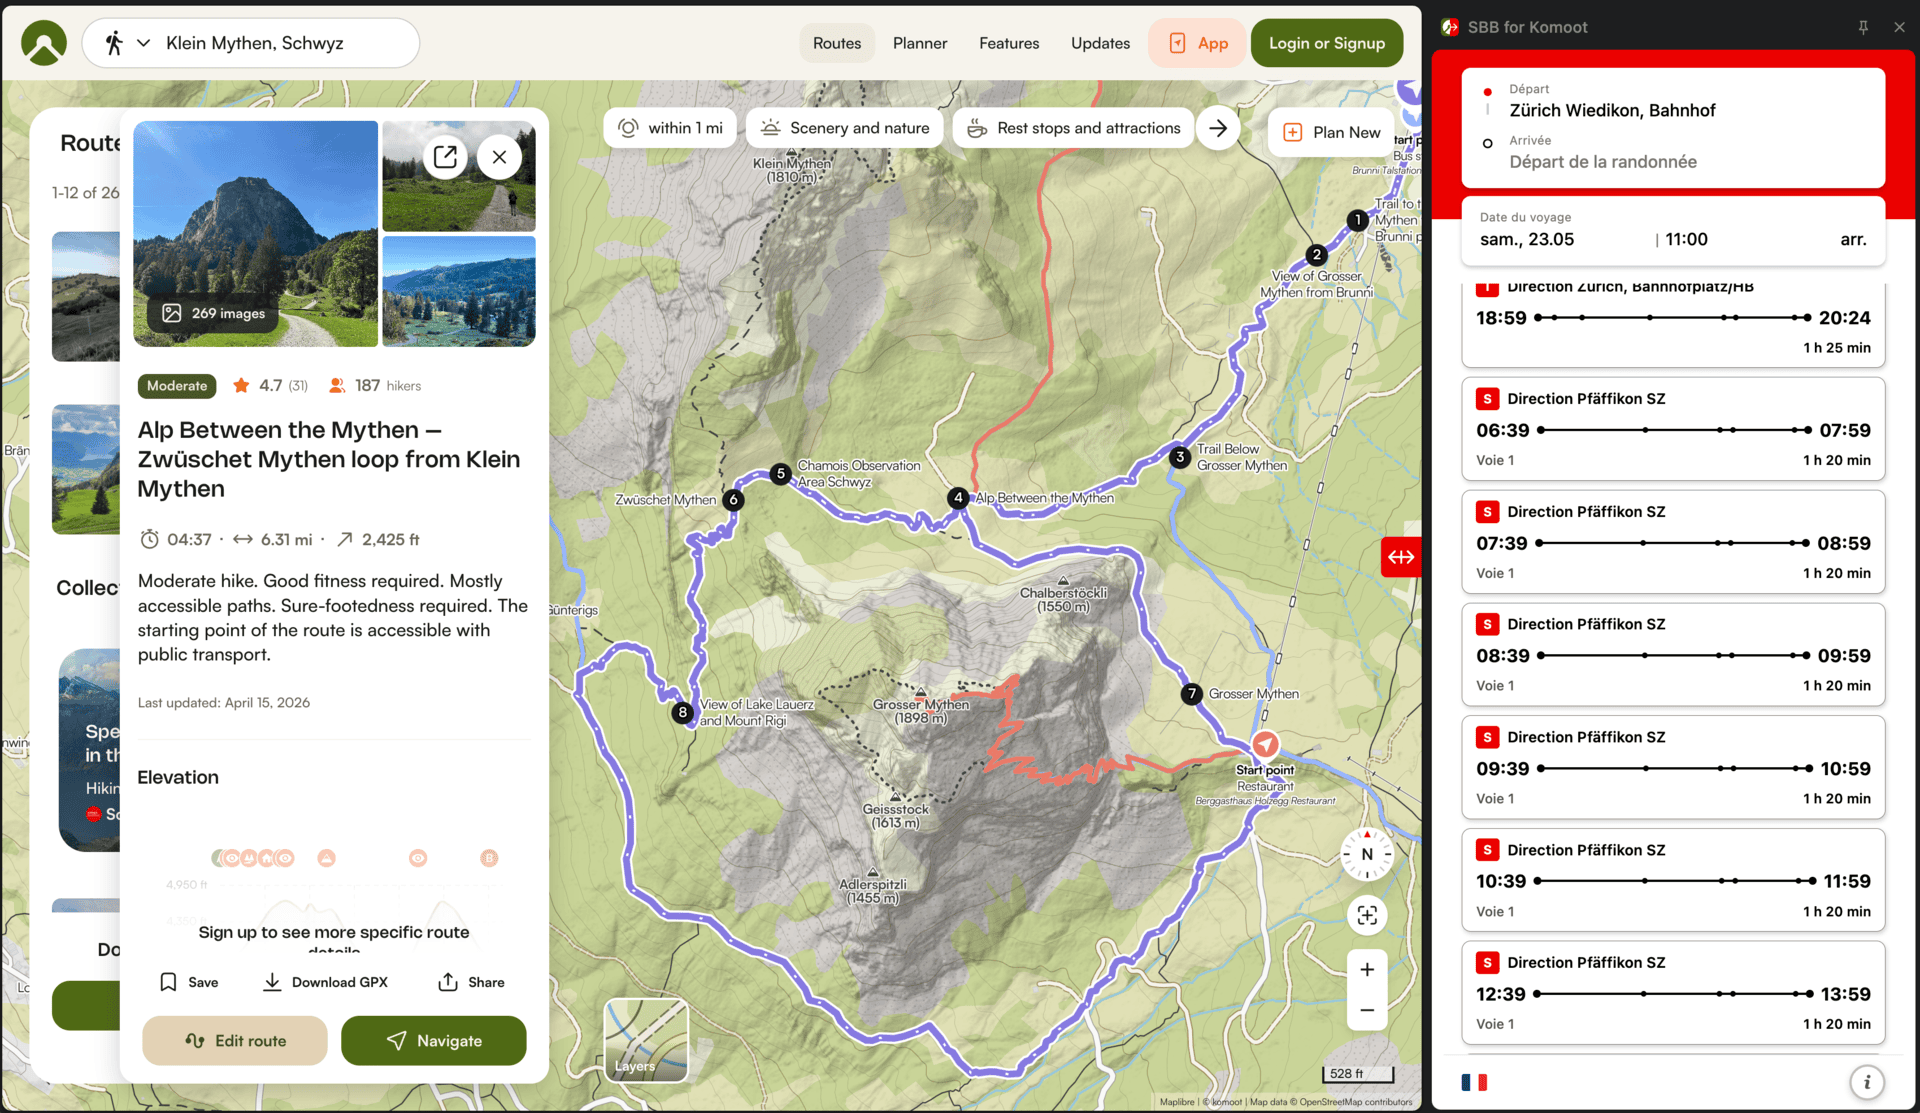Select waypoint 5 Chamois Observation Area
The width and height of the screenshot is (1920, 1113).
pos(781,473)
